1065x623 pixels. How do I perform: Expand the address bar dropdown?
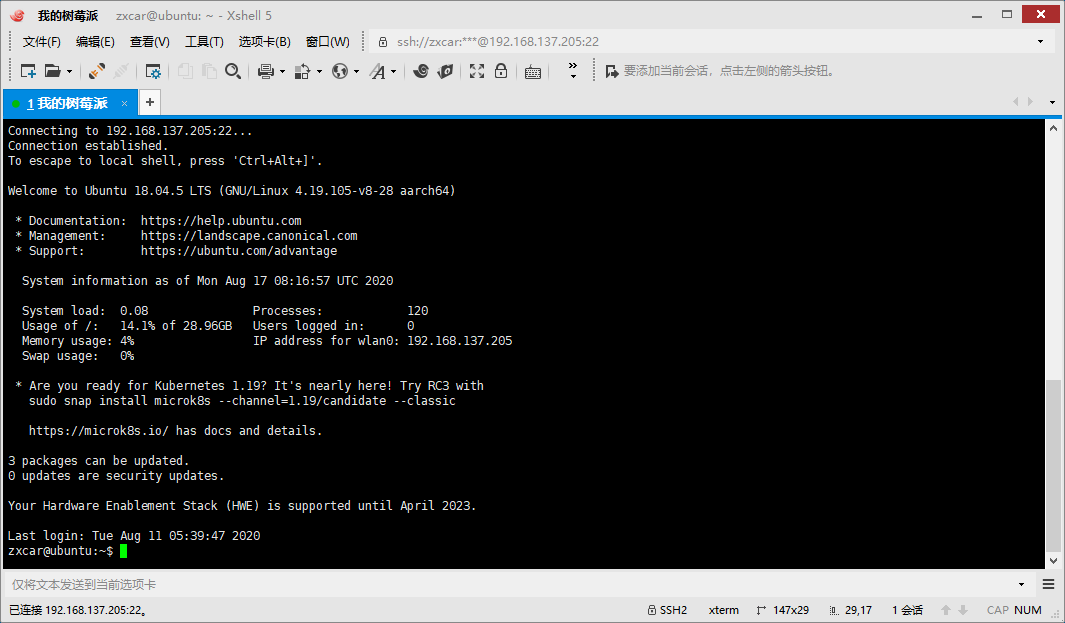tap(1040, 42)
